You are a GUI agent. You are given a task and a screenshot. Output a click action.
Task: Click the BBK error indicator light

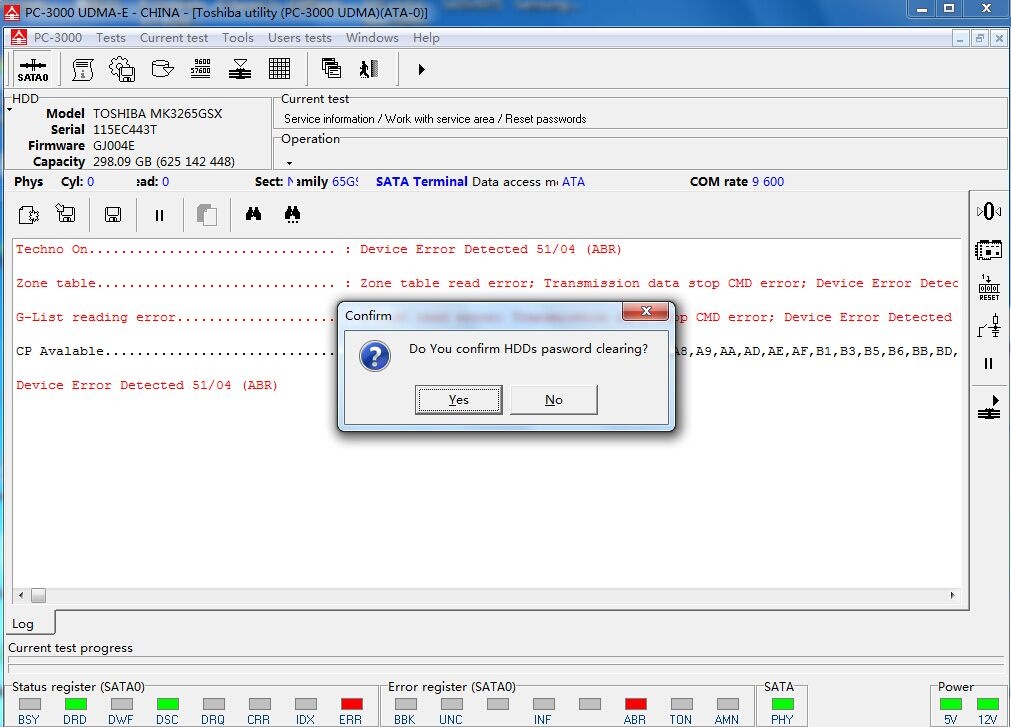tap(406, 704)
